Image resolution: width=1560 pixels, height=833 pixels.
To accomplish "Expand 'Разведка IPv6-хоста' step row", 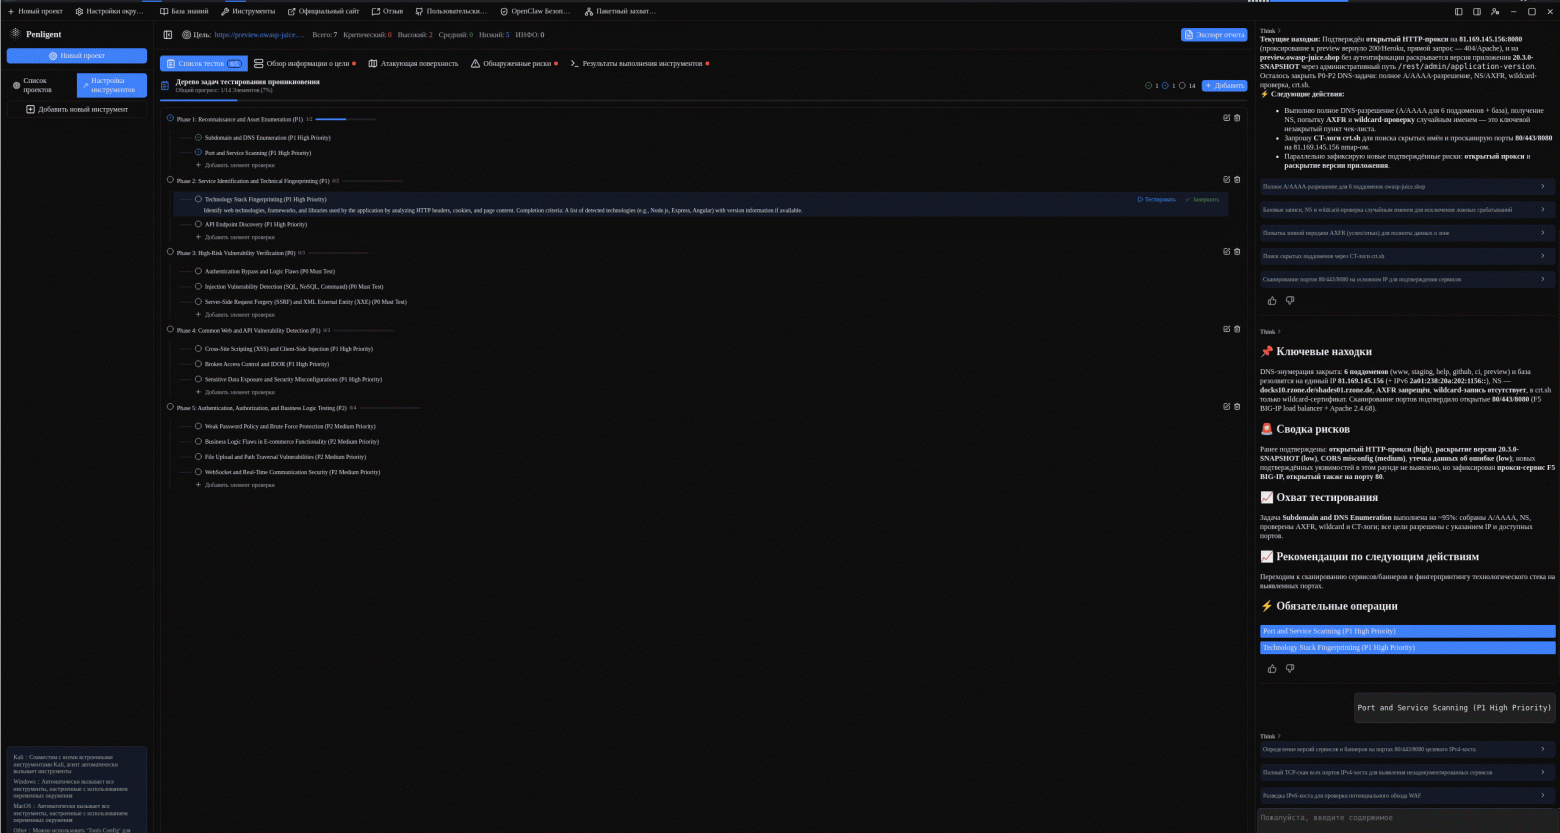I will click(1407, 796).
